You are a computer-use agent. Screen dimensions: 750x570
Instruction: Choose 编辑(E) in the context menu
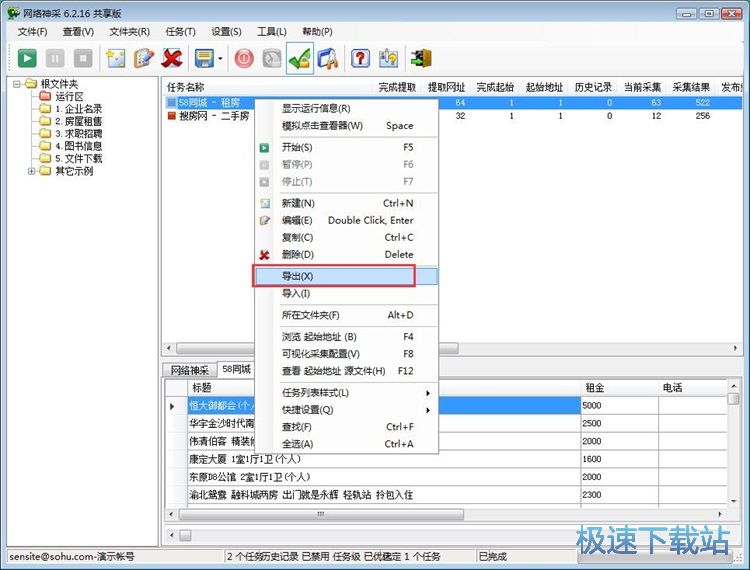tap(347, 220)
